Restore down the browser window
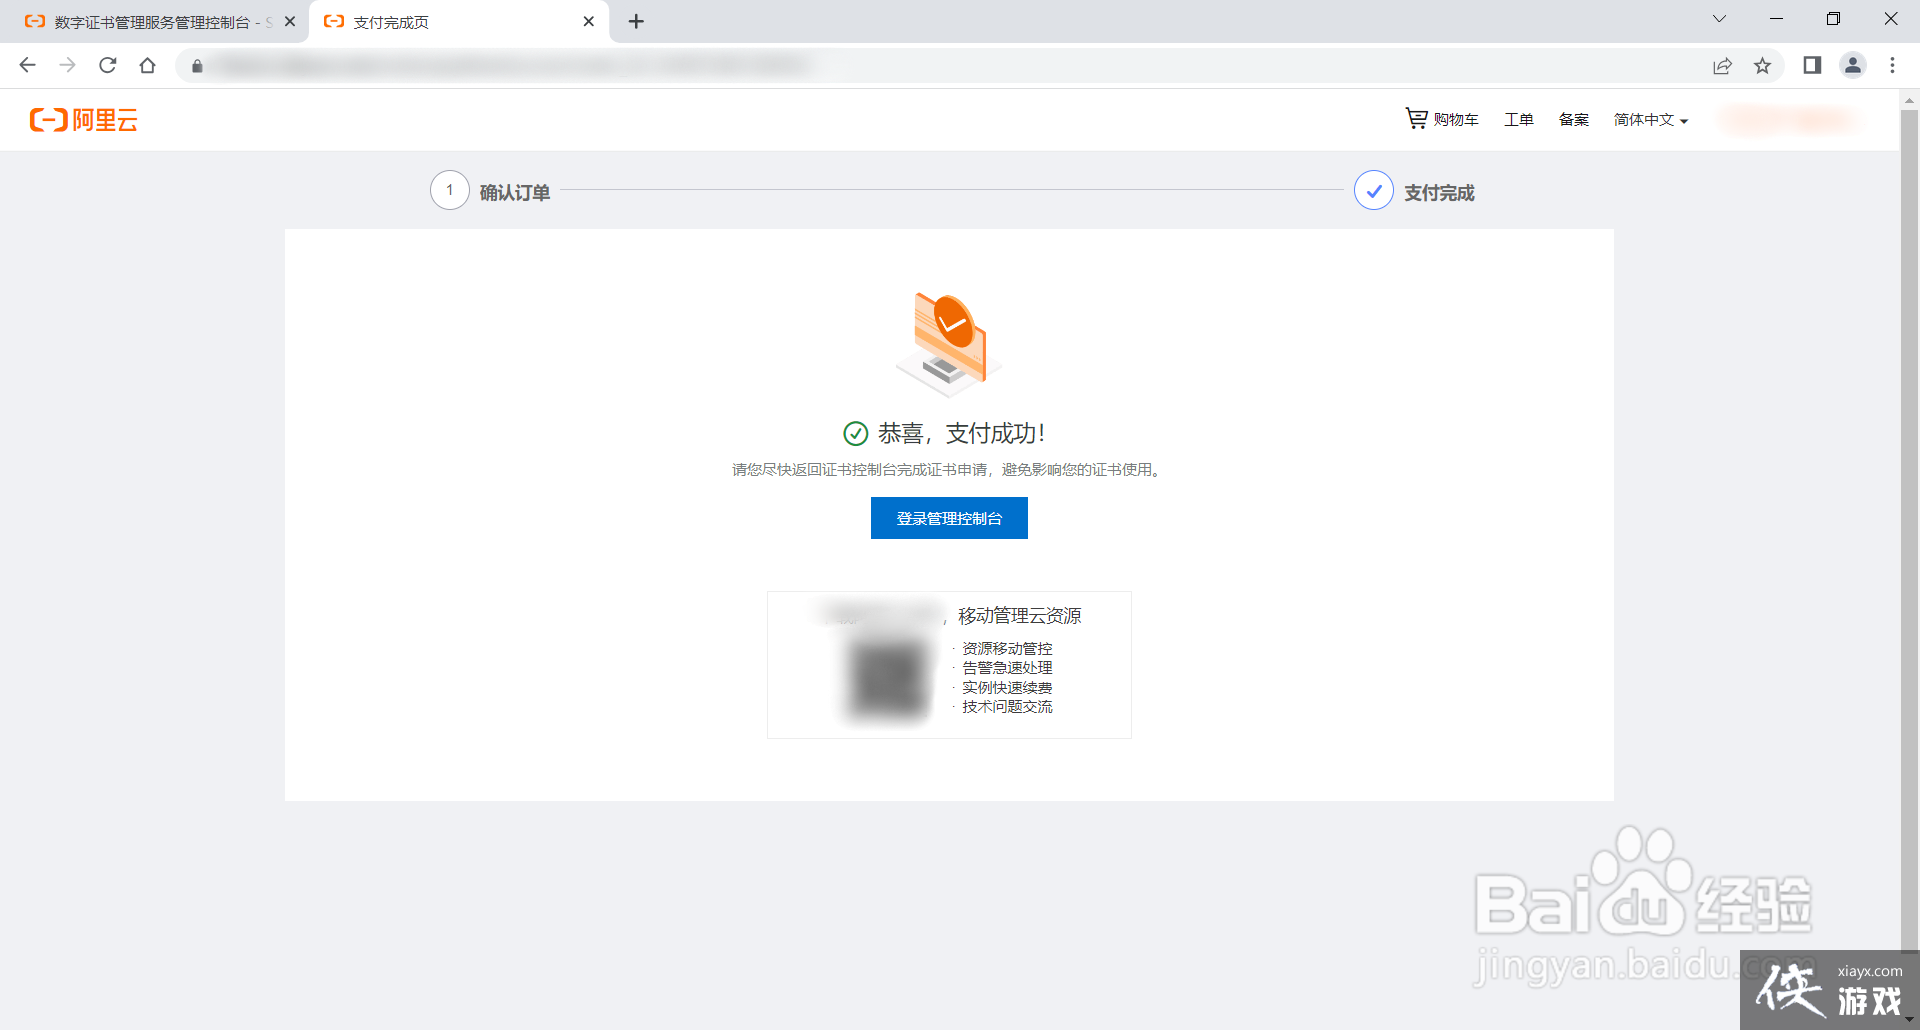The image size is (1920, 1030). pyautogui.click(x=1833, y=19)
